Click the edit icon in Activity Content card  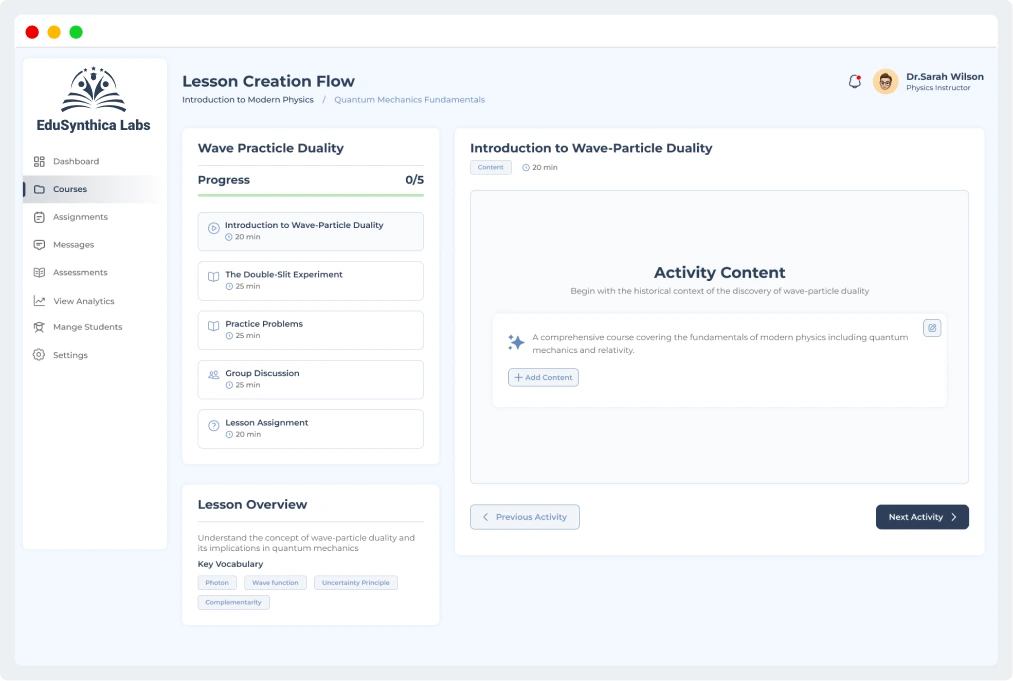coord(931,328)
